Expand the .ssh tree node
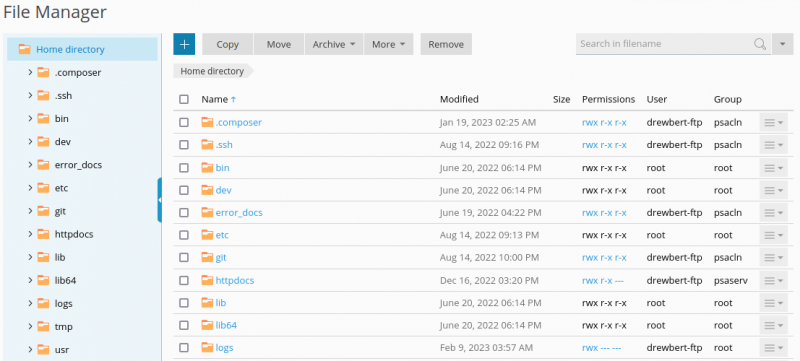This screenshot has height=361, width=800. point(31,95)
